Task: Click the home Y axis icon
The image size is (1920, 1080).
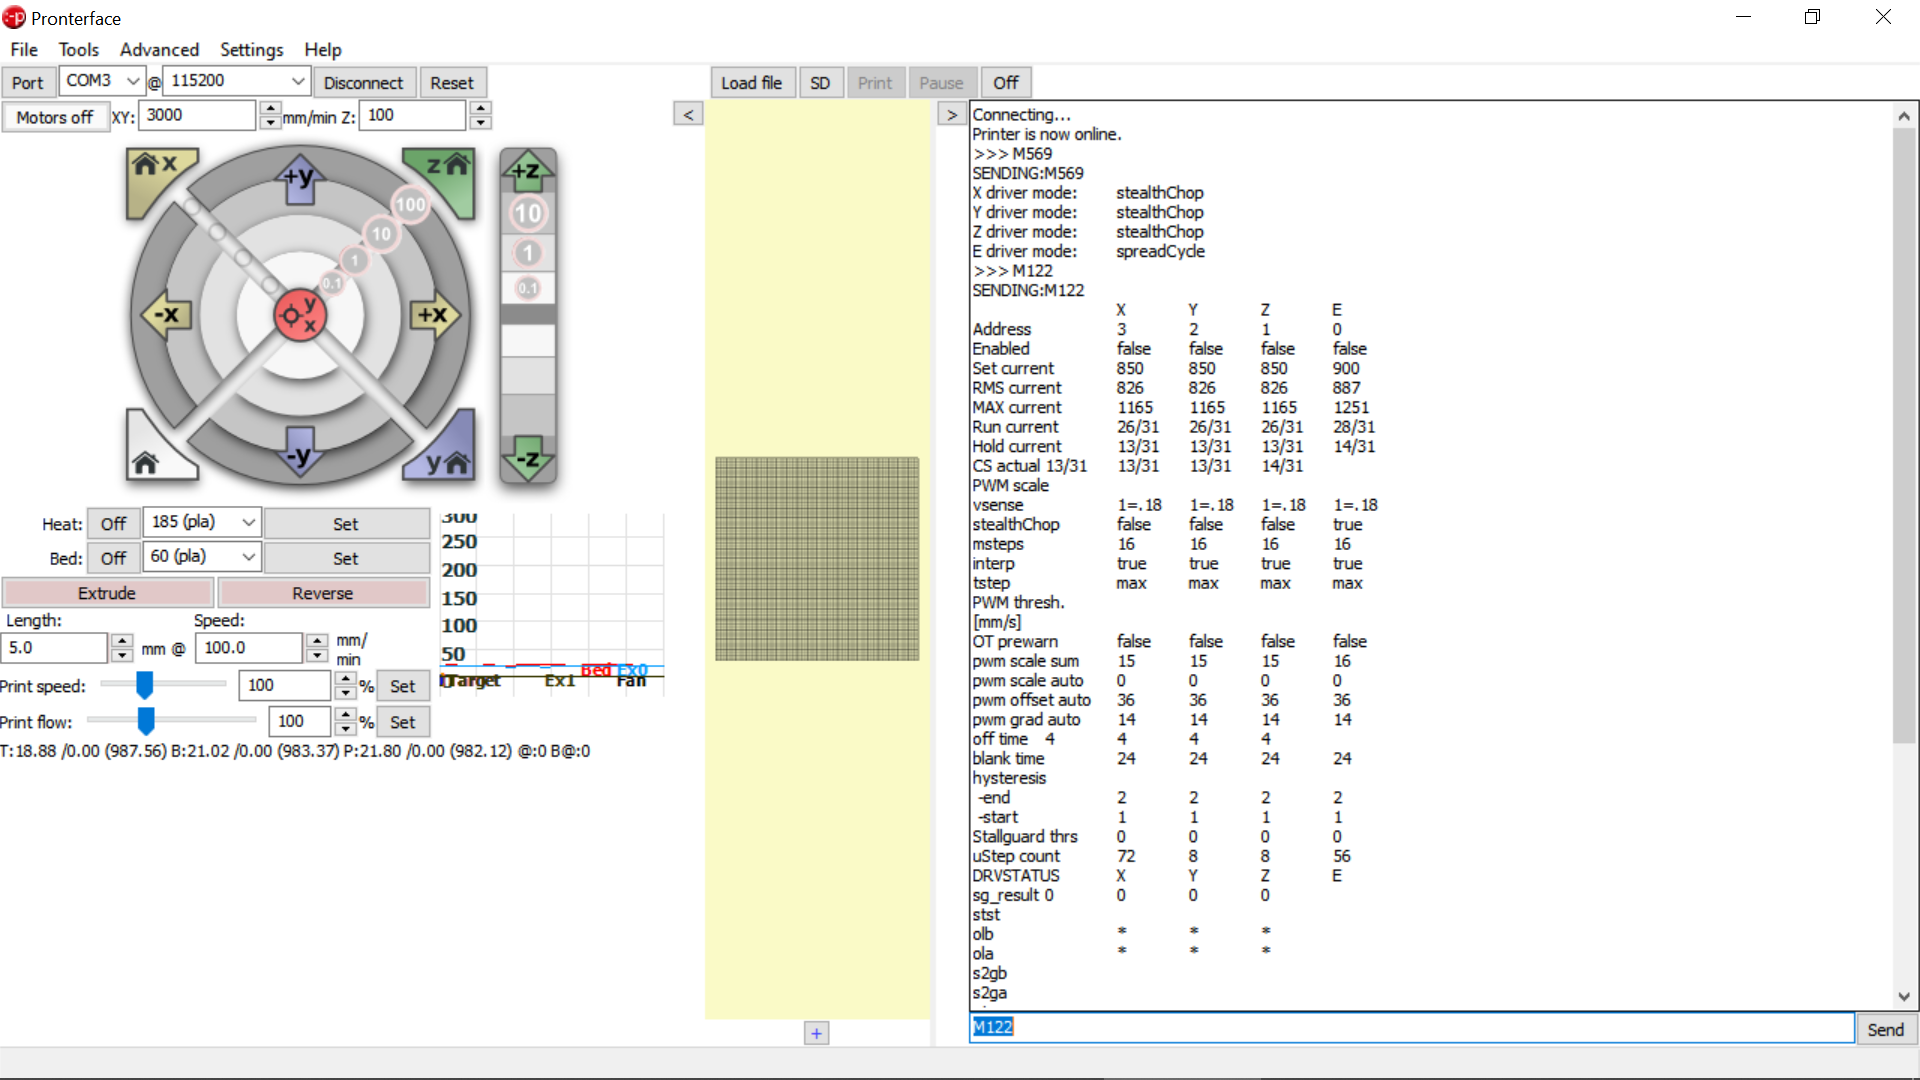Action: 447,460
